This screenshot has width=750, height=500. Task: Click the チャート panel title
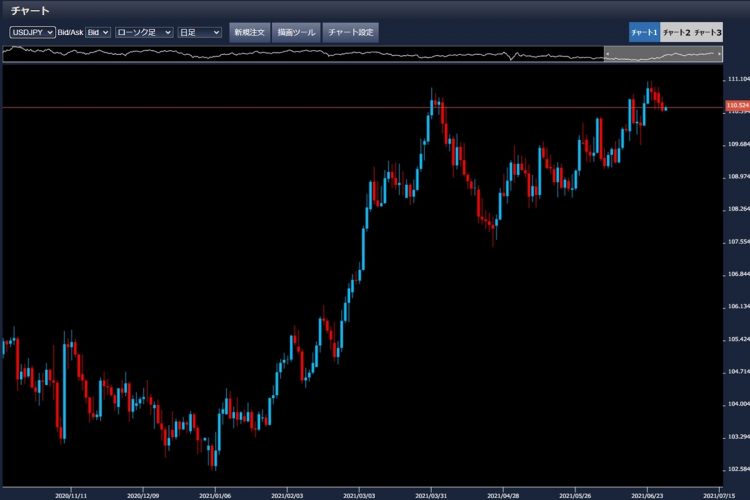tap(30, 10)
